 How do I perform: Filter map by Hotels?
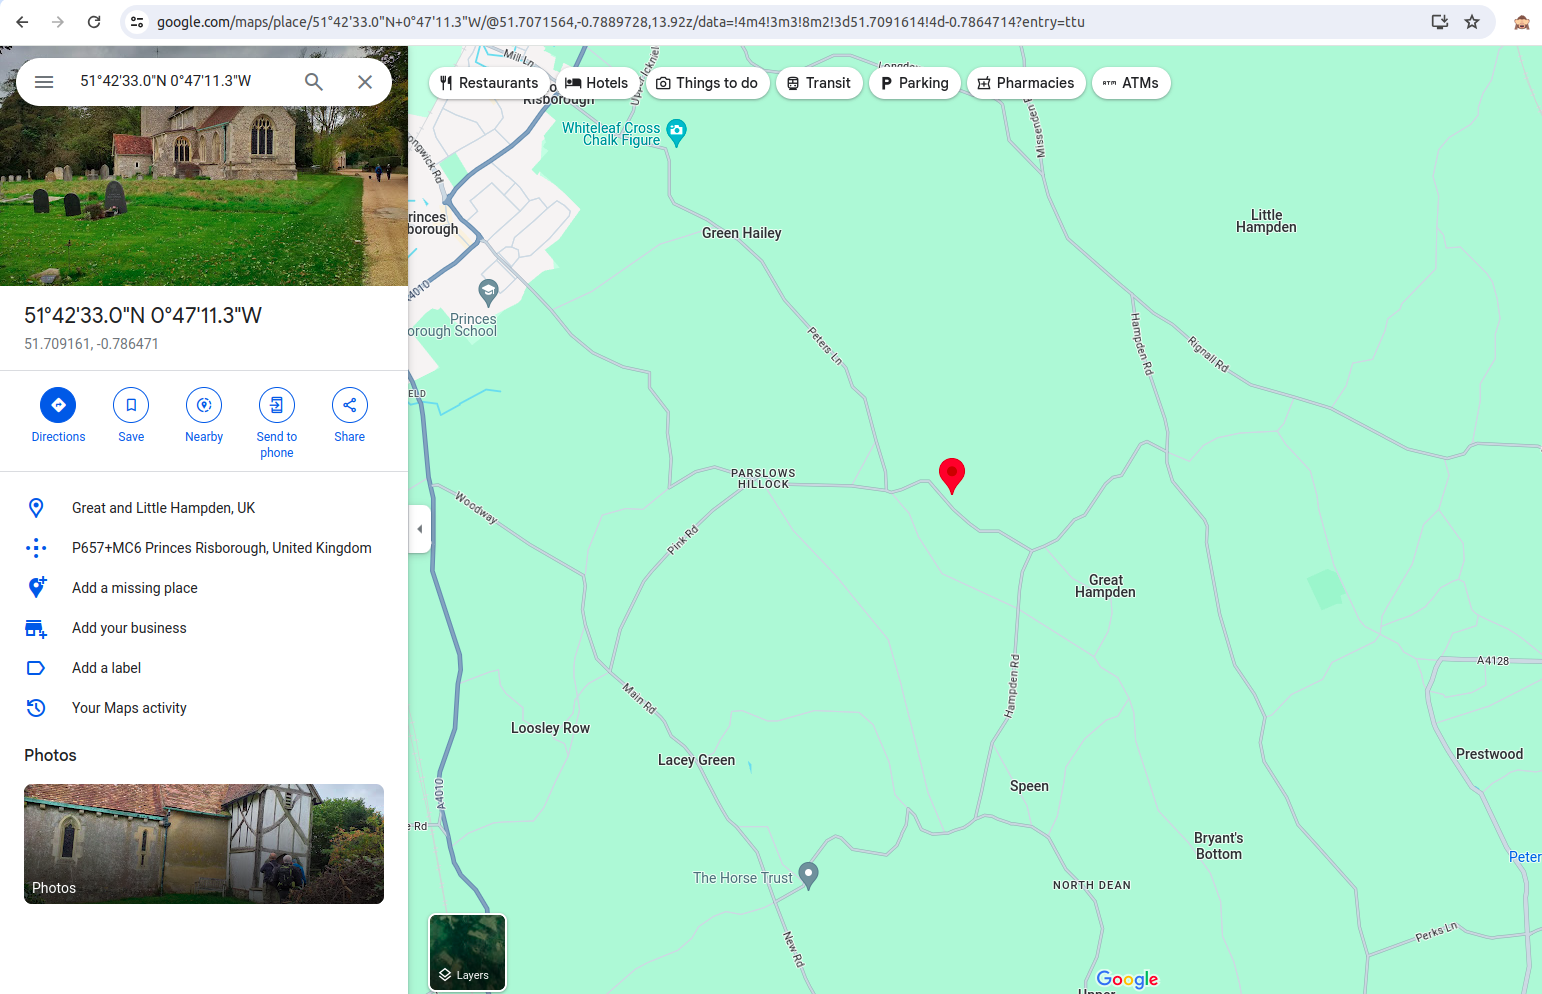coord(597,83)
